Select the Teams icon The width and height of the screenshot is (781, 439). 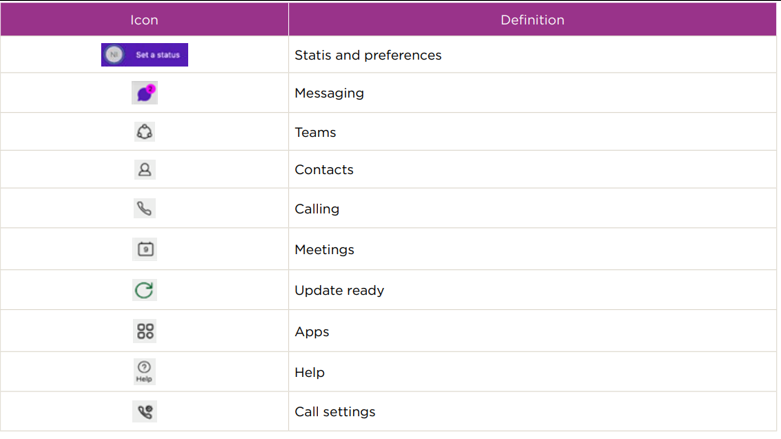144,132
